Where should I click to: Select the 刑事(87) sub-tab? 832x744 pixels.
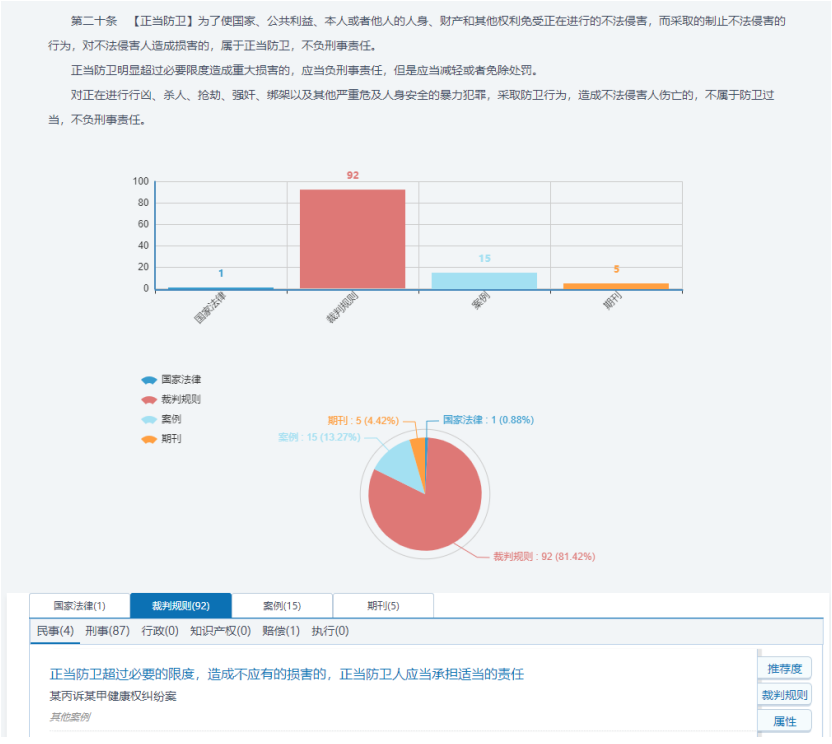click(107, 631)
